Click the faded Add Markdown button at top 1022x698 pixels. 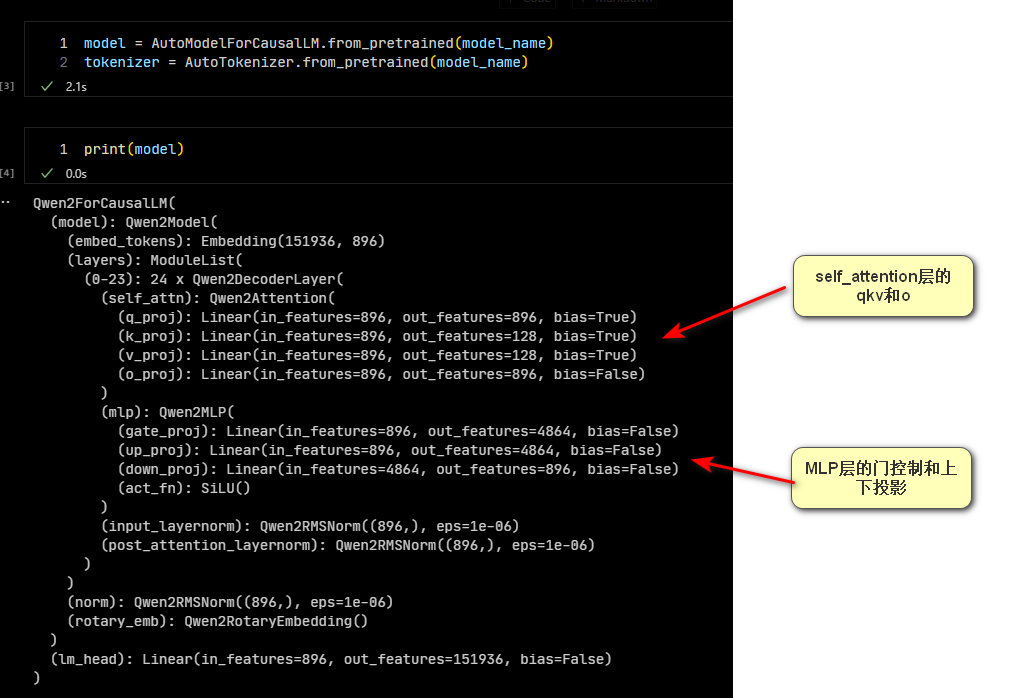[614, 2]
